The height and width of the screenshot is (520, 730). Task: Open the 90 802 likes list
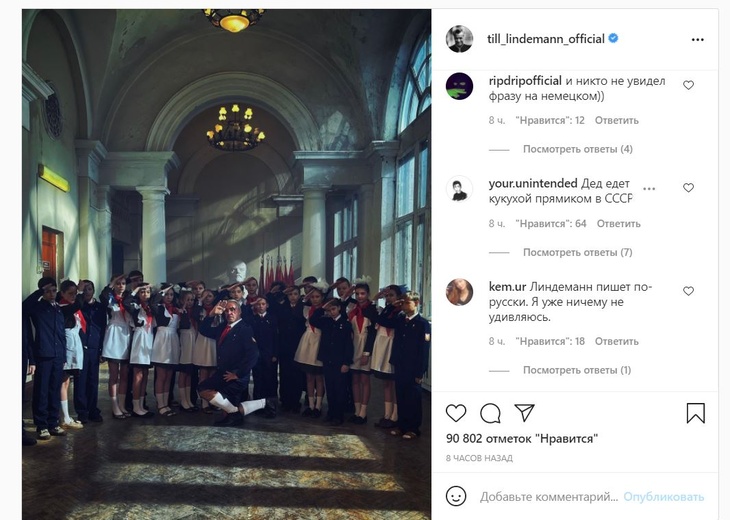click(x=521, y=439)
